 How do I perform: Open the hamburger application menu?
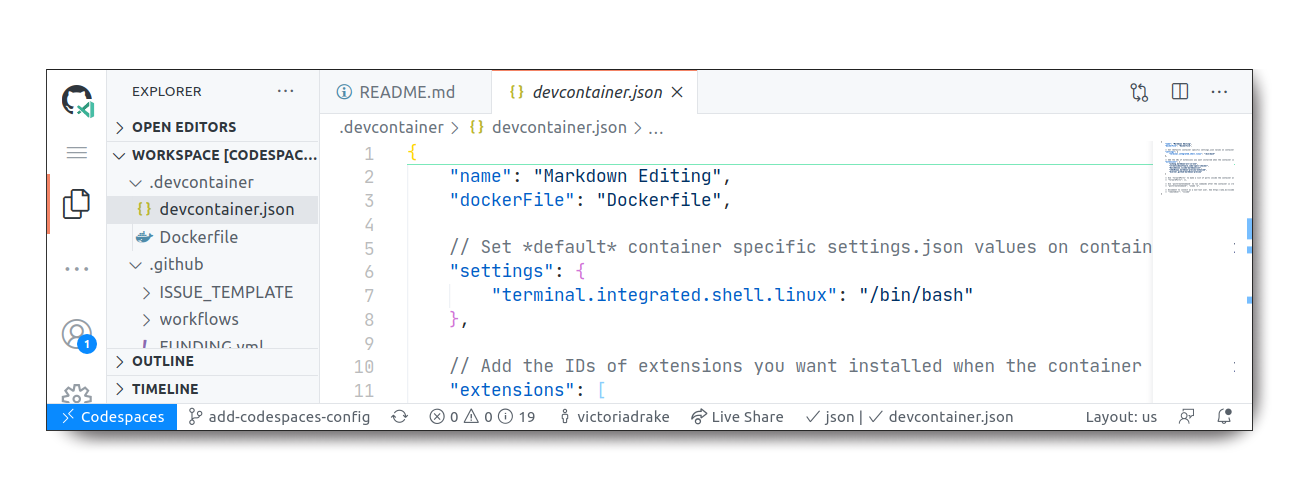click(x=77, y=153)
